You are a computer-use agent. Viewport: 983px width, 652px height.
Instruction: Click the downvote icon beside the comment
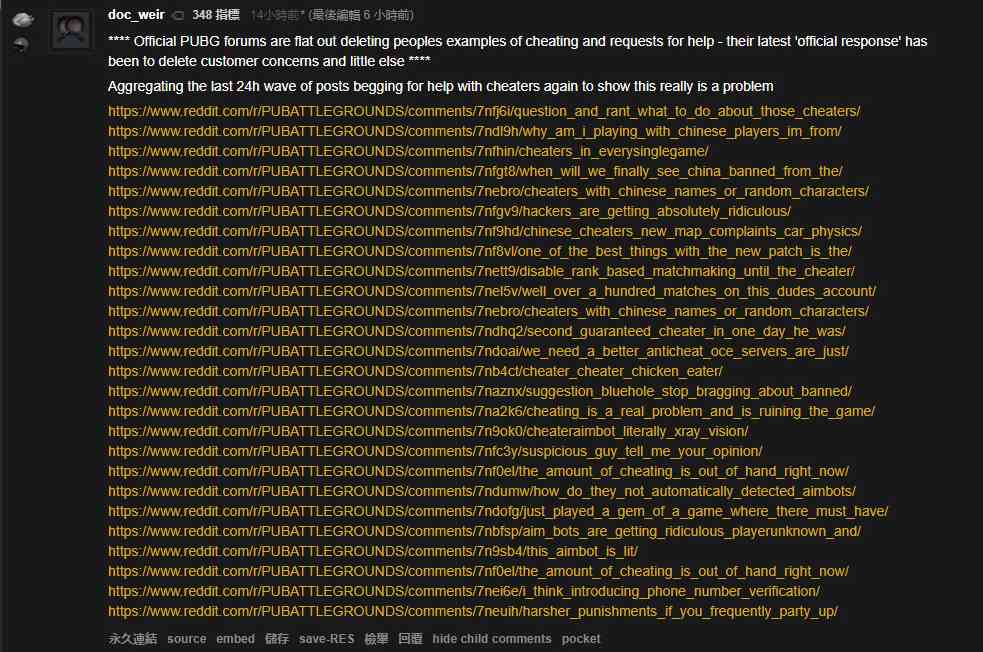pos(21,44)
